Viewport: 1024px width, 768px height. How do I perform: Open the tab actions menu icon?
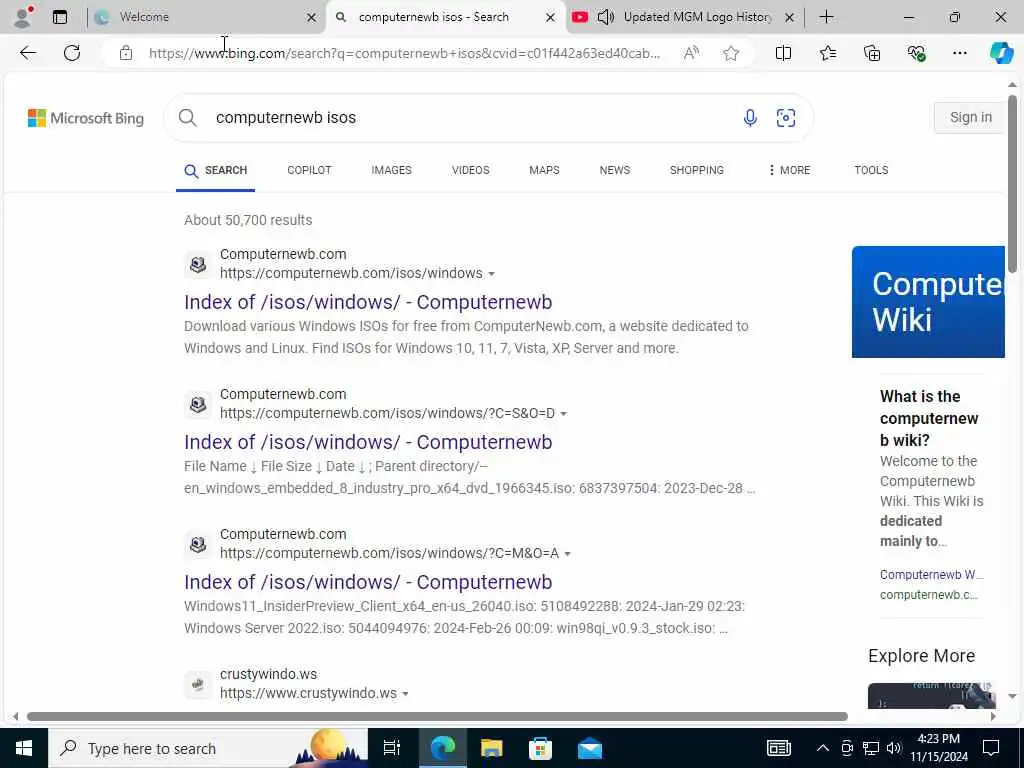point(60,17)
